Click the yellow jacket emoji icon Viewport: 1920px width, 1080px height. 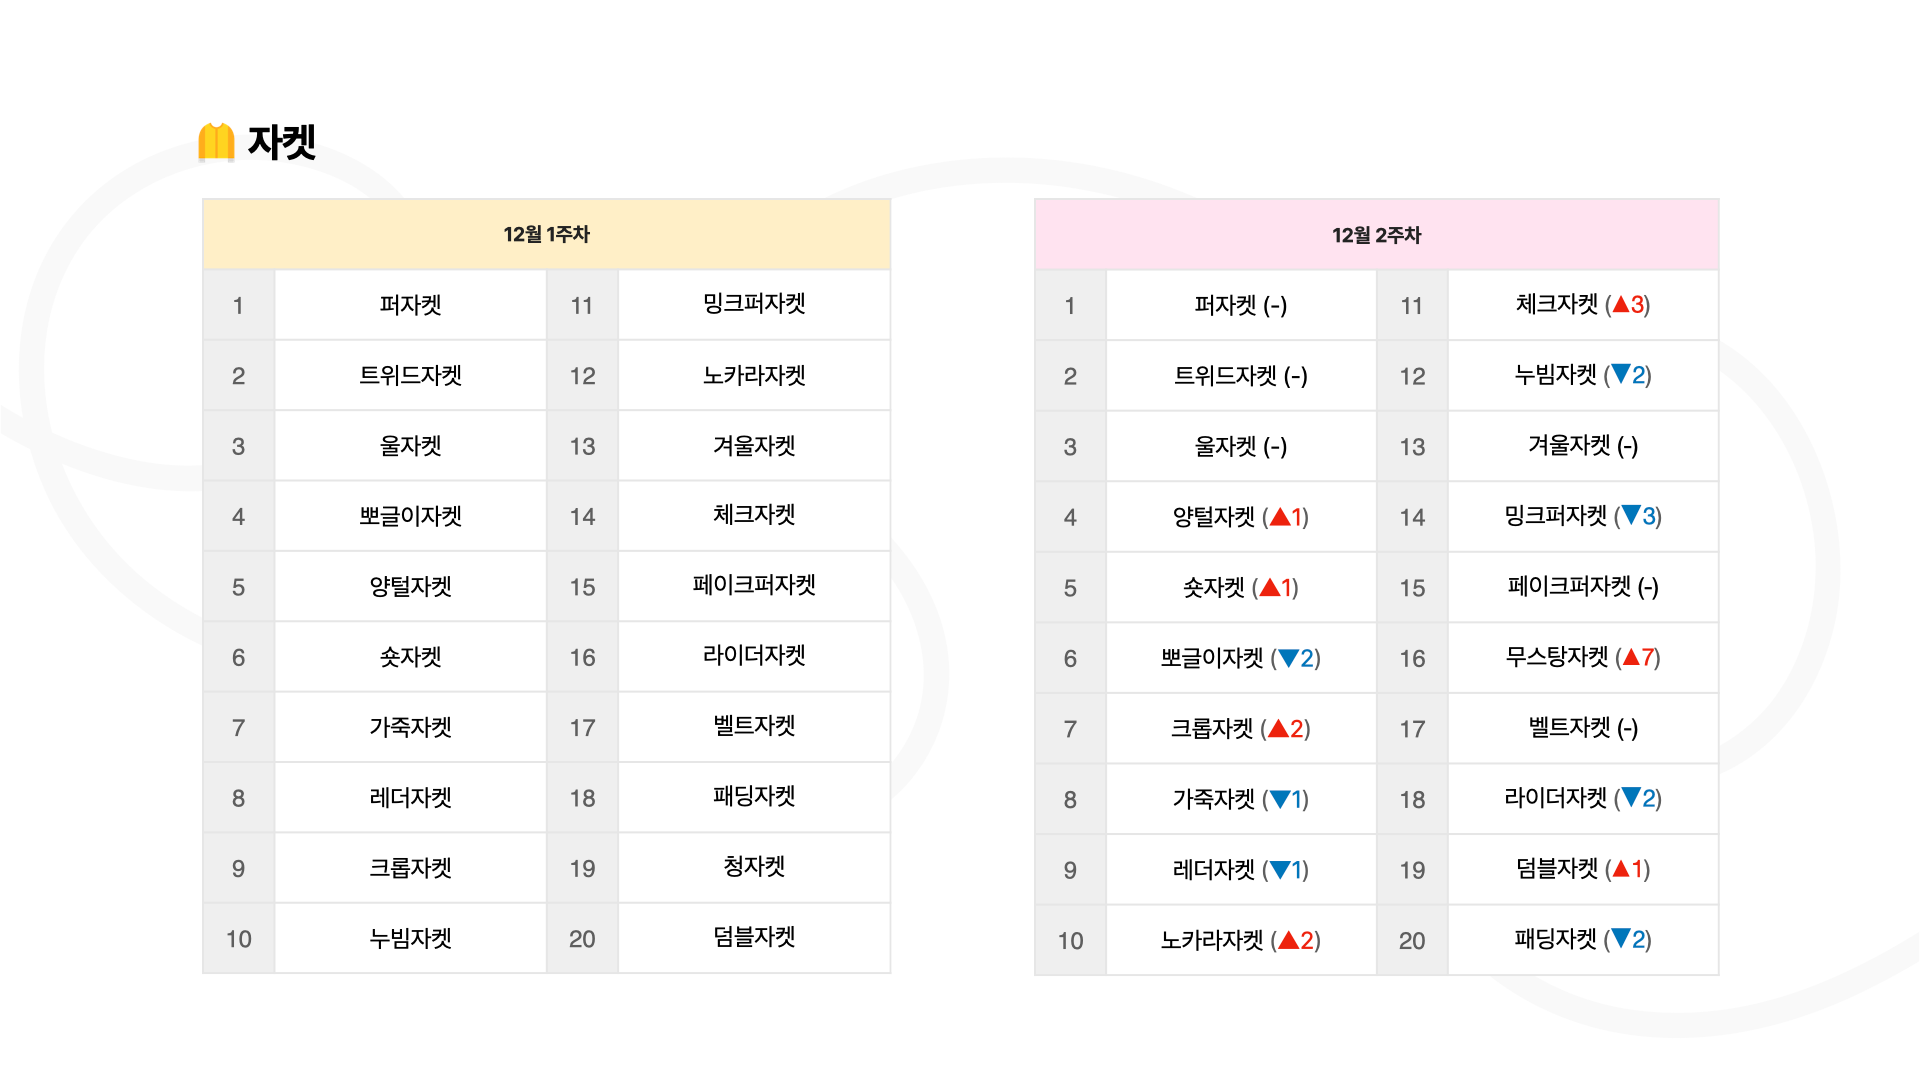tap(216, 142)
